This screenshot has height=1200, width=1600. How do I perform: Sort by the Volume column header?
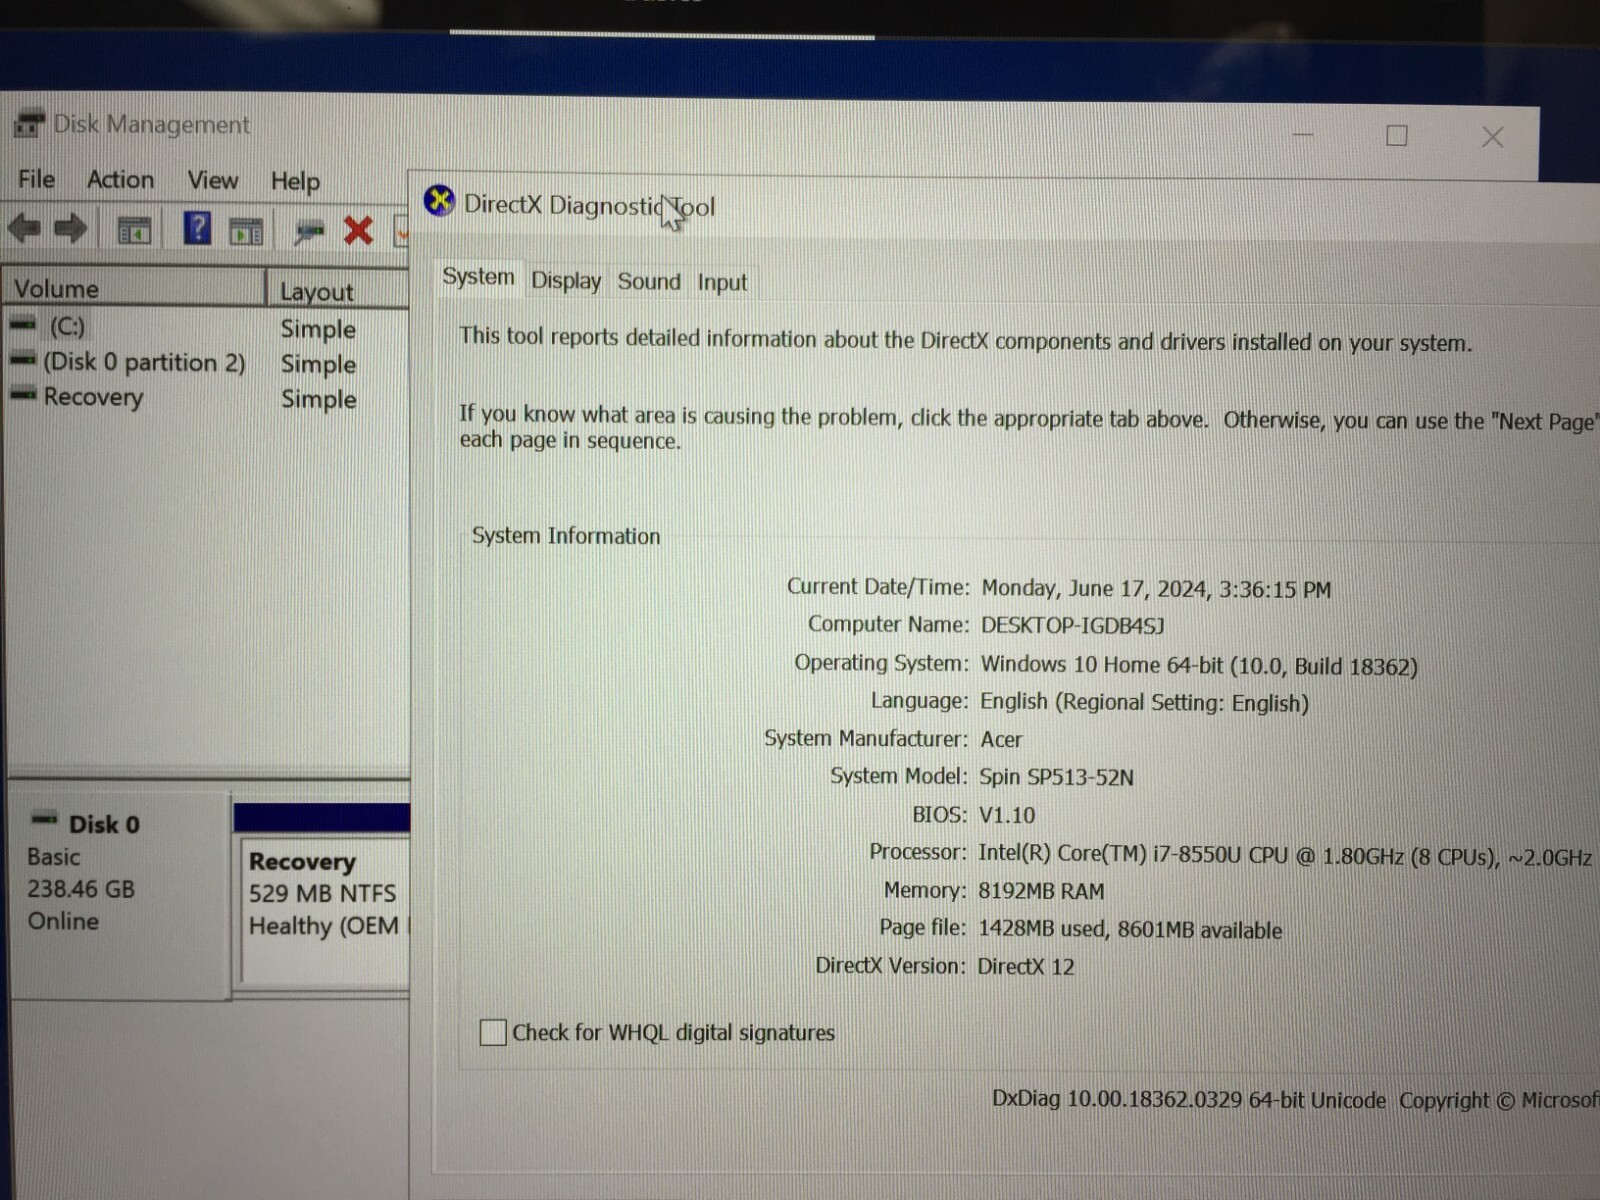pos(135,288)
